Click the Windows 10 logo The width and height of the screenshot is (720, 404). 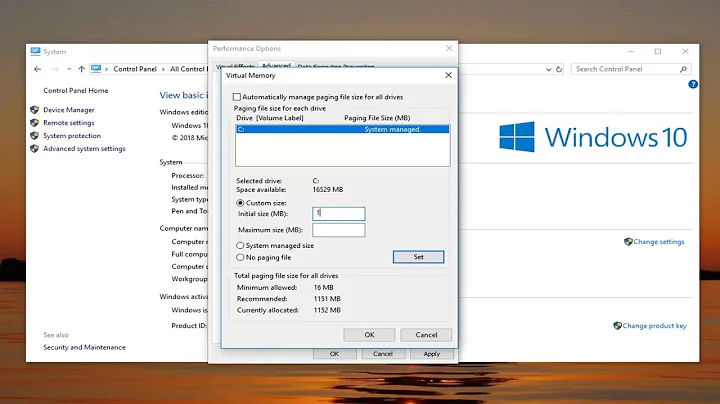[x=593, y=137]
